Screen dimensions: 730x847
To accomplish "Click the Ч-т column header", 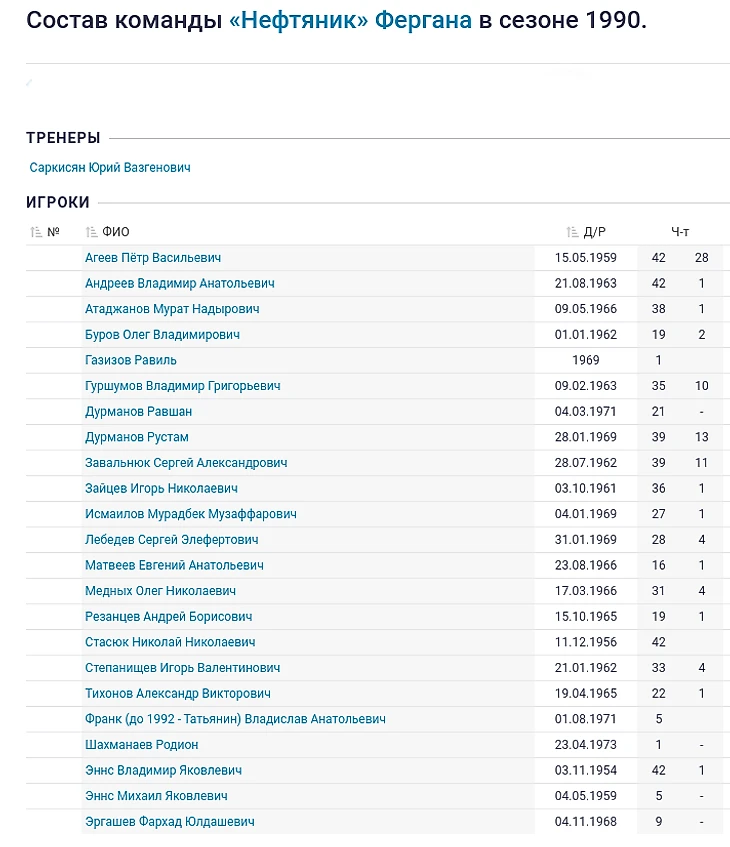I will pos(680,232).
